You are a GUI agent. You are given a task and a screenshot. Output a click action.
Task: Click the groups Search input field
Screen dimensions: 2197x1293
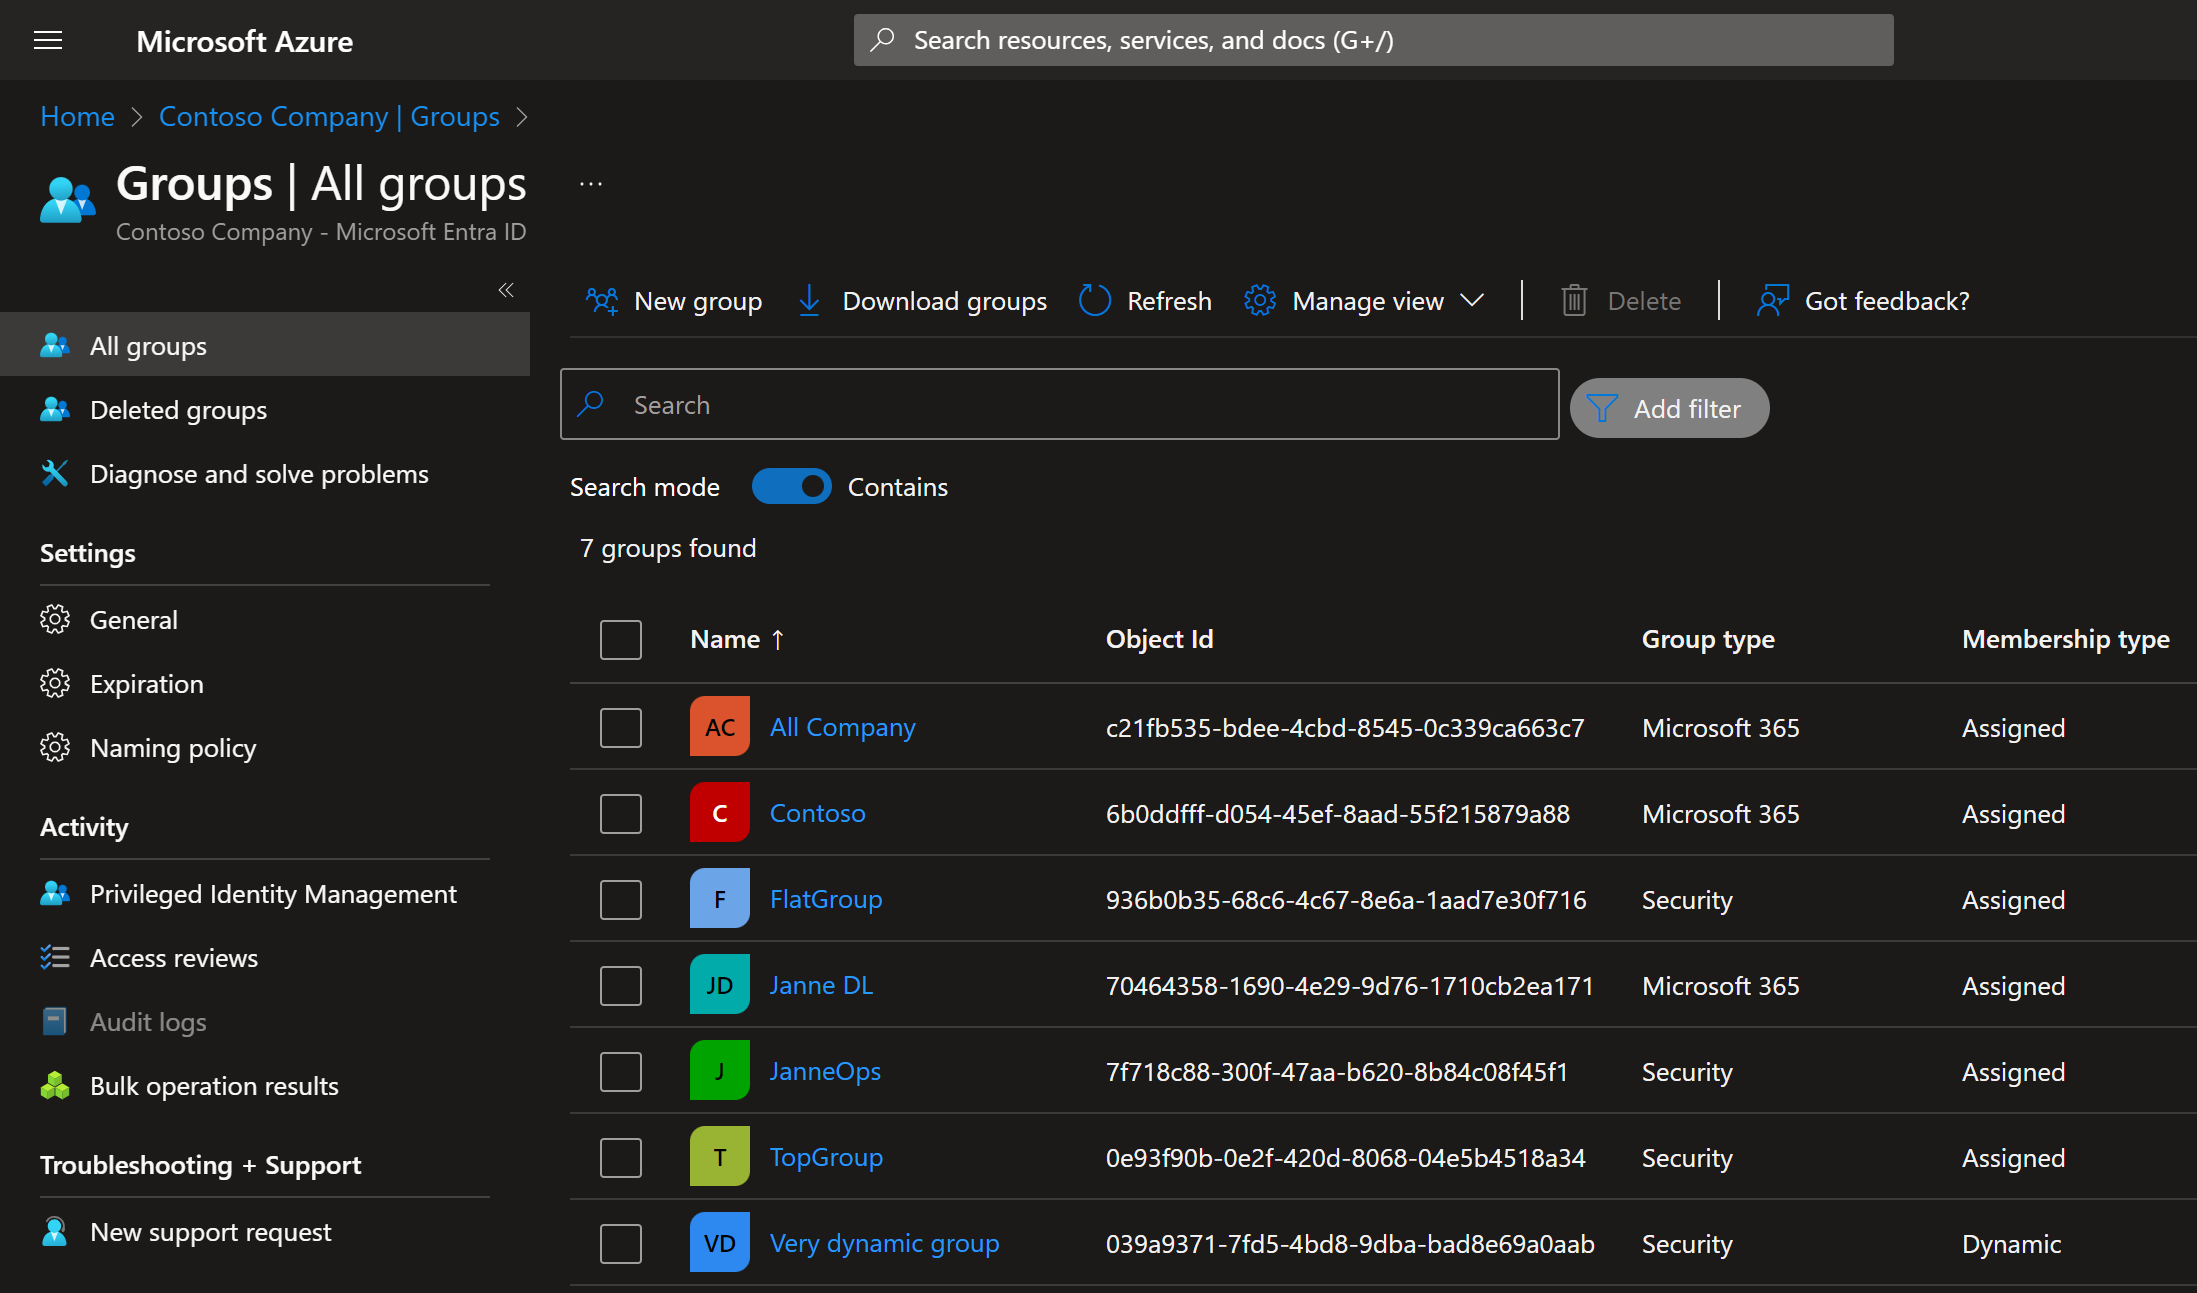click(x=1059, y=404)
